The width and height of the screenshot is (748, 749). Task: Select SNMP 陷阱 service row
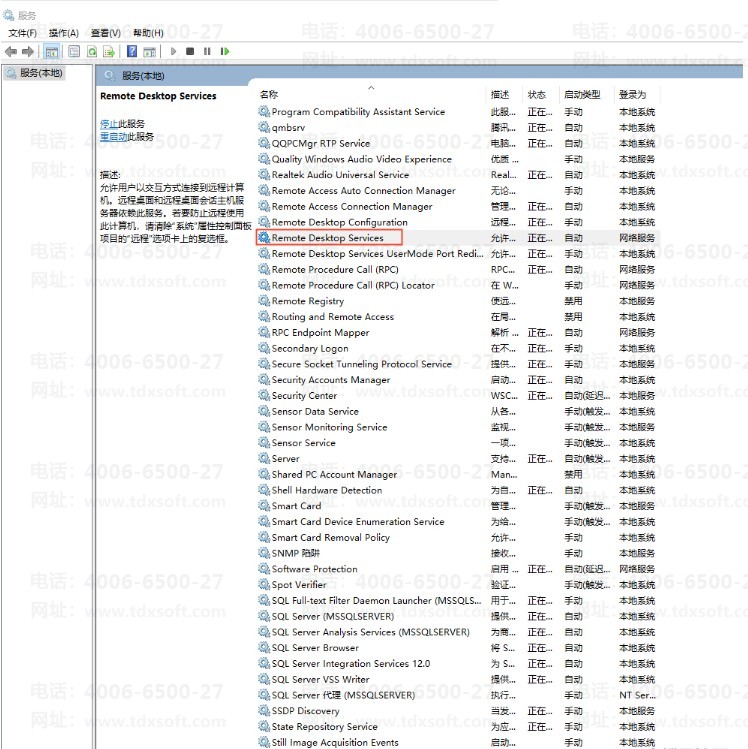(459, 553)
